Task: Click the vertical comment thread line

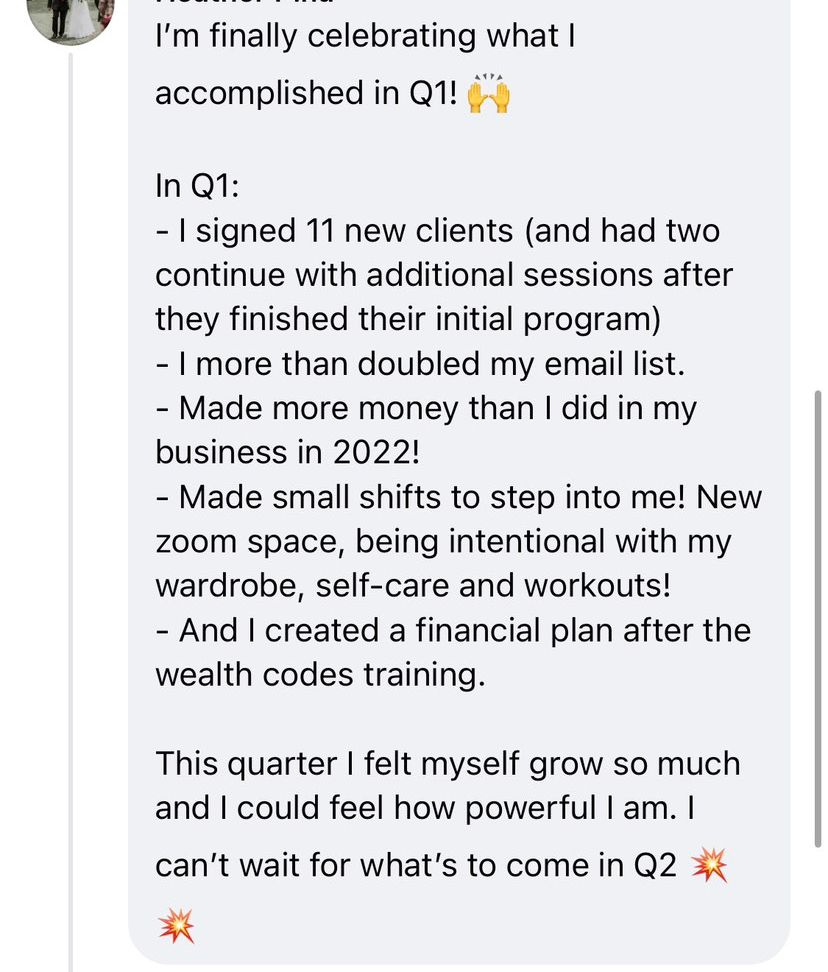Action: [x=71, y=512]
